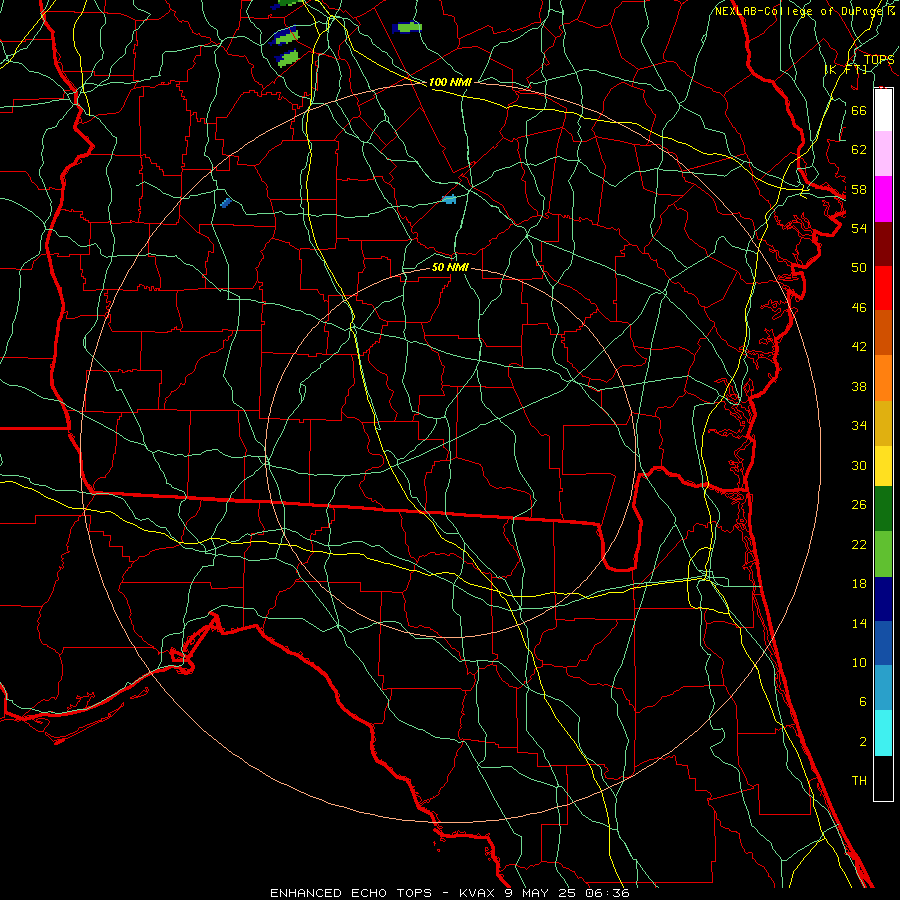The width and height of the screenshot is (900, 900).
Task: Click the black TH legend box
Action: [883, 778]
